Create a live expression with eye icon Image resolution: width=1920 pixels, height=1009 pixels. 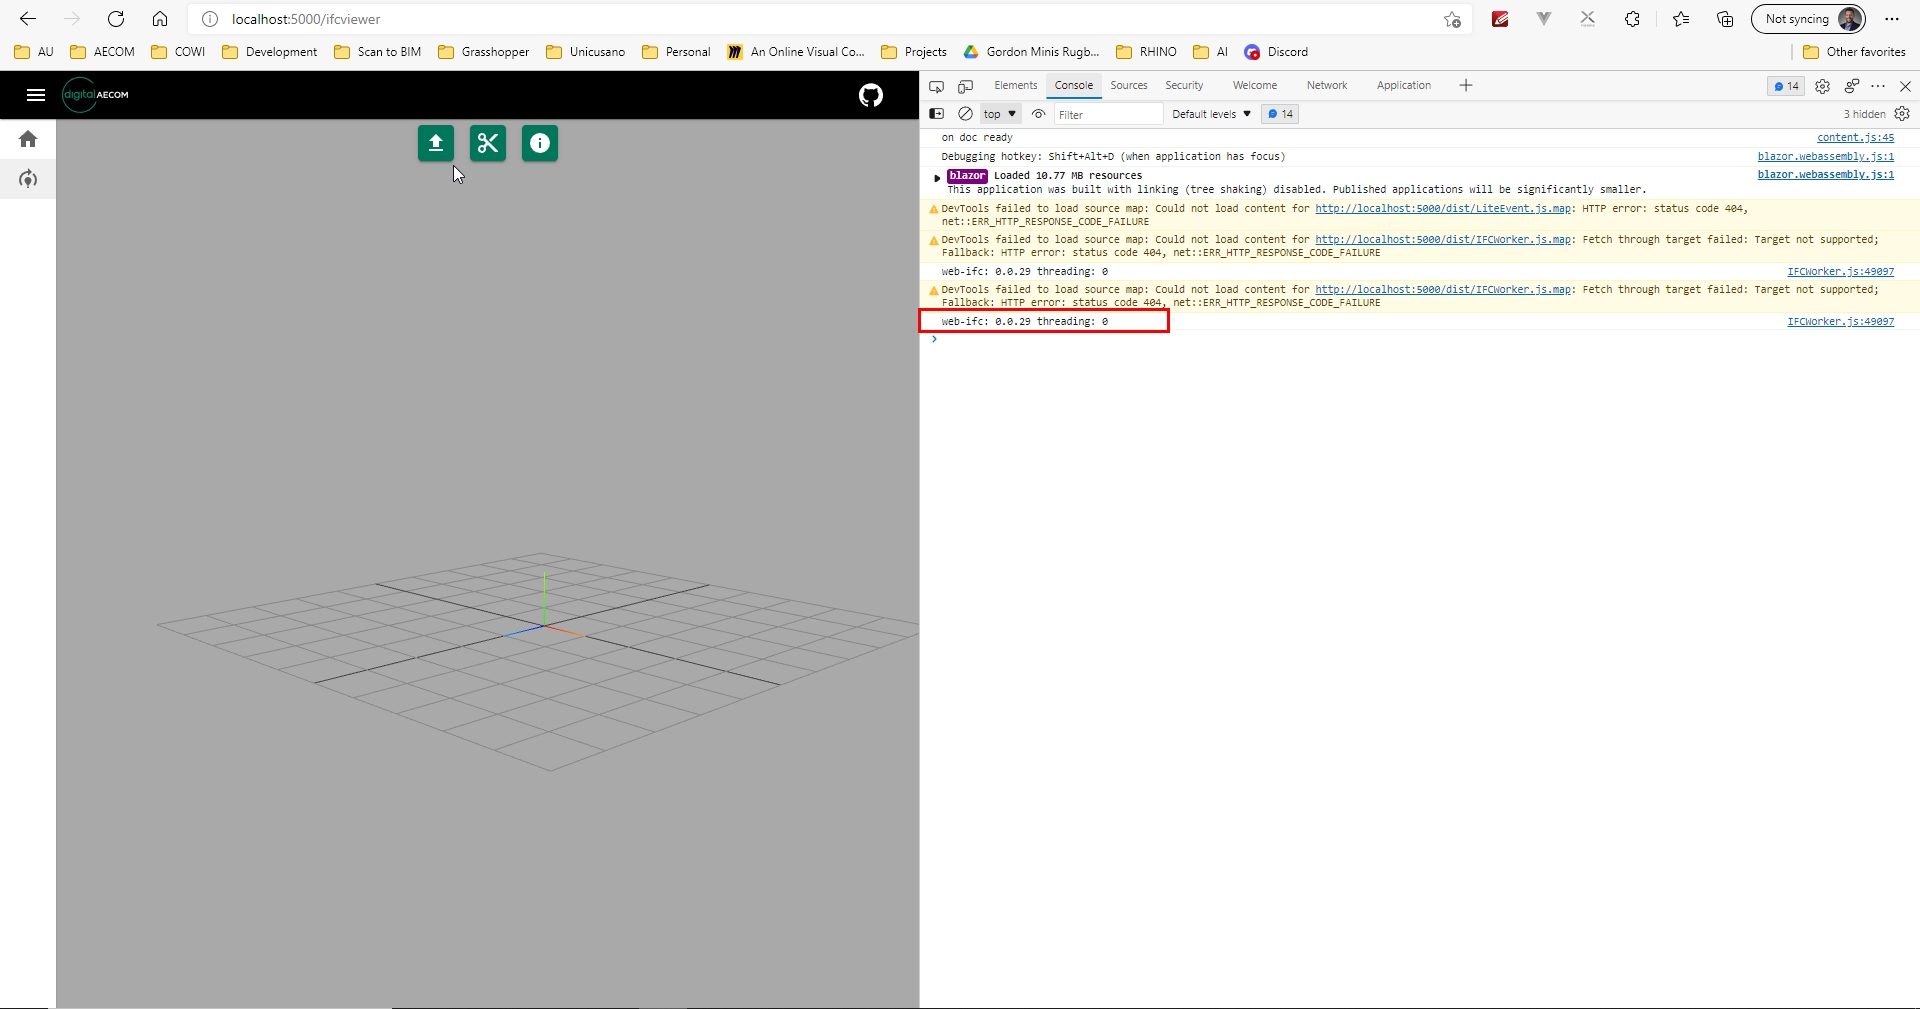point(1039,114)
